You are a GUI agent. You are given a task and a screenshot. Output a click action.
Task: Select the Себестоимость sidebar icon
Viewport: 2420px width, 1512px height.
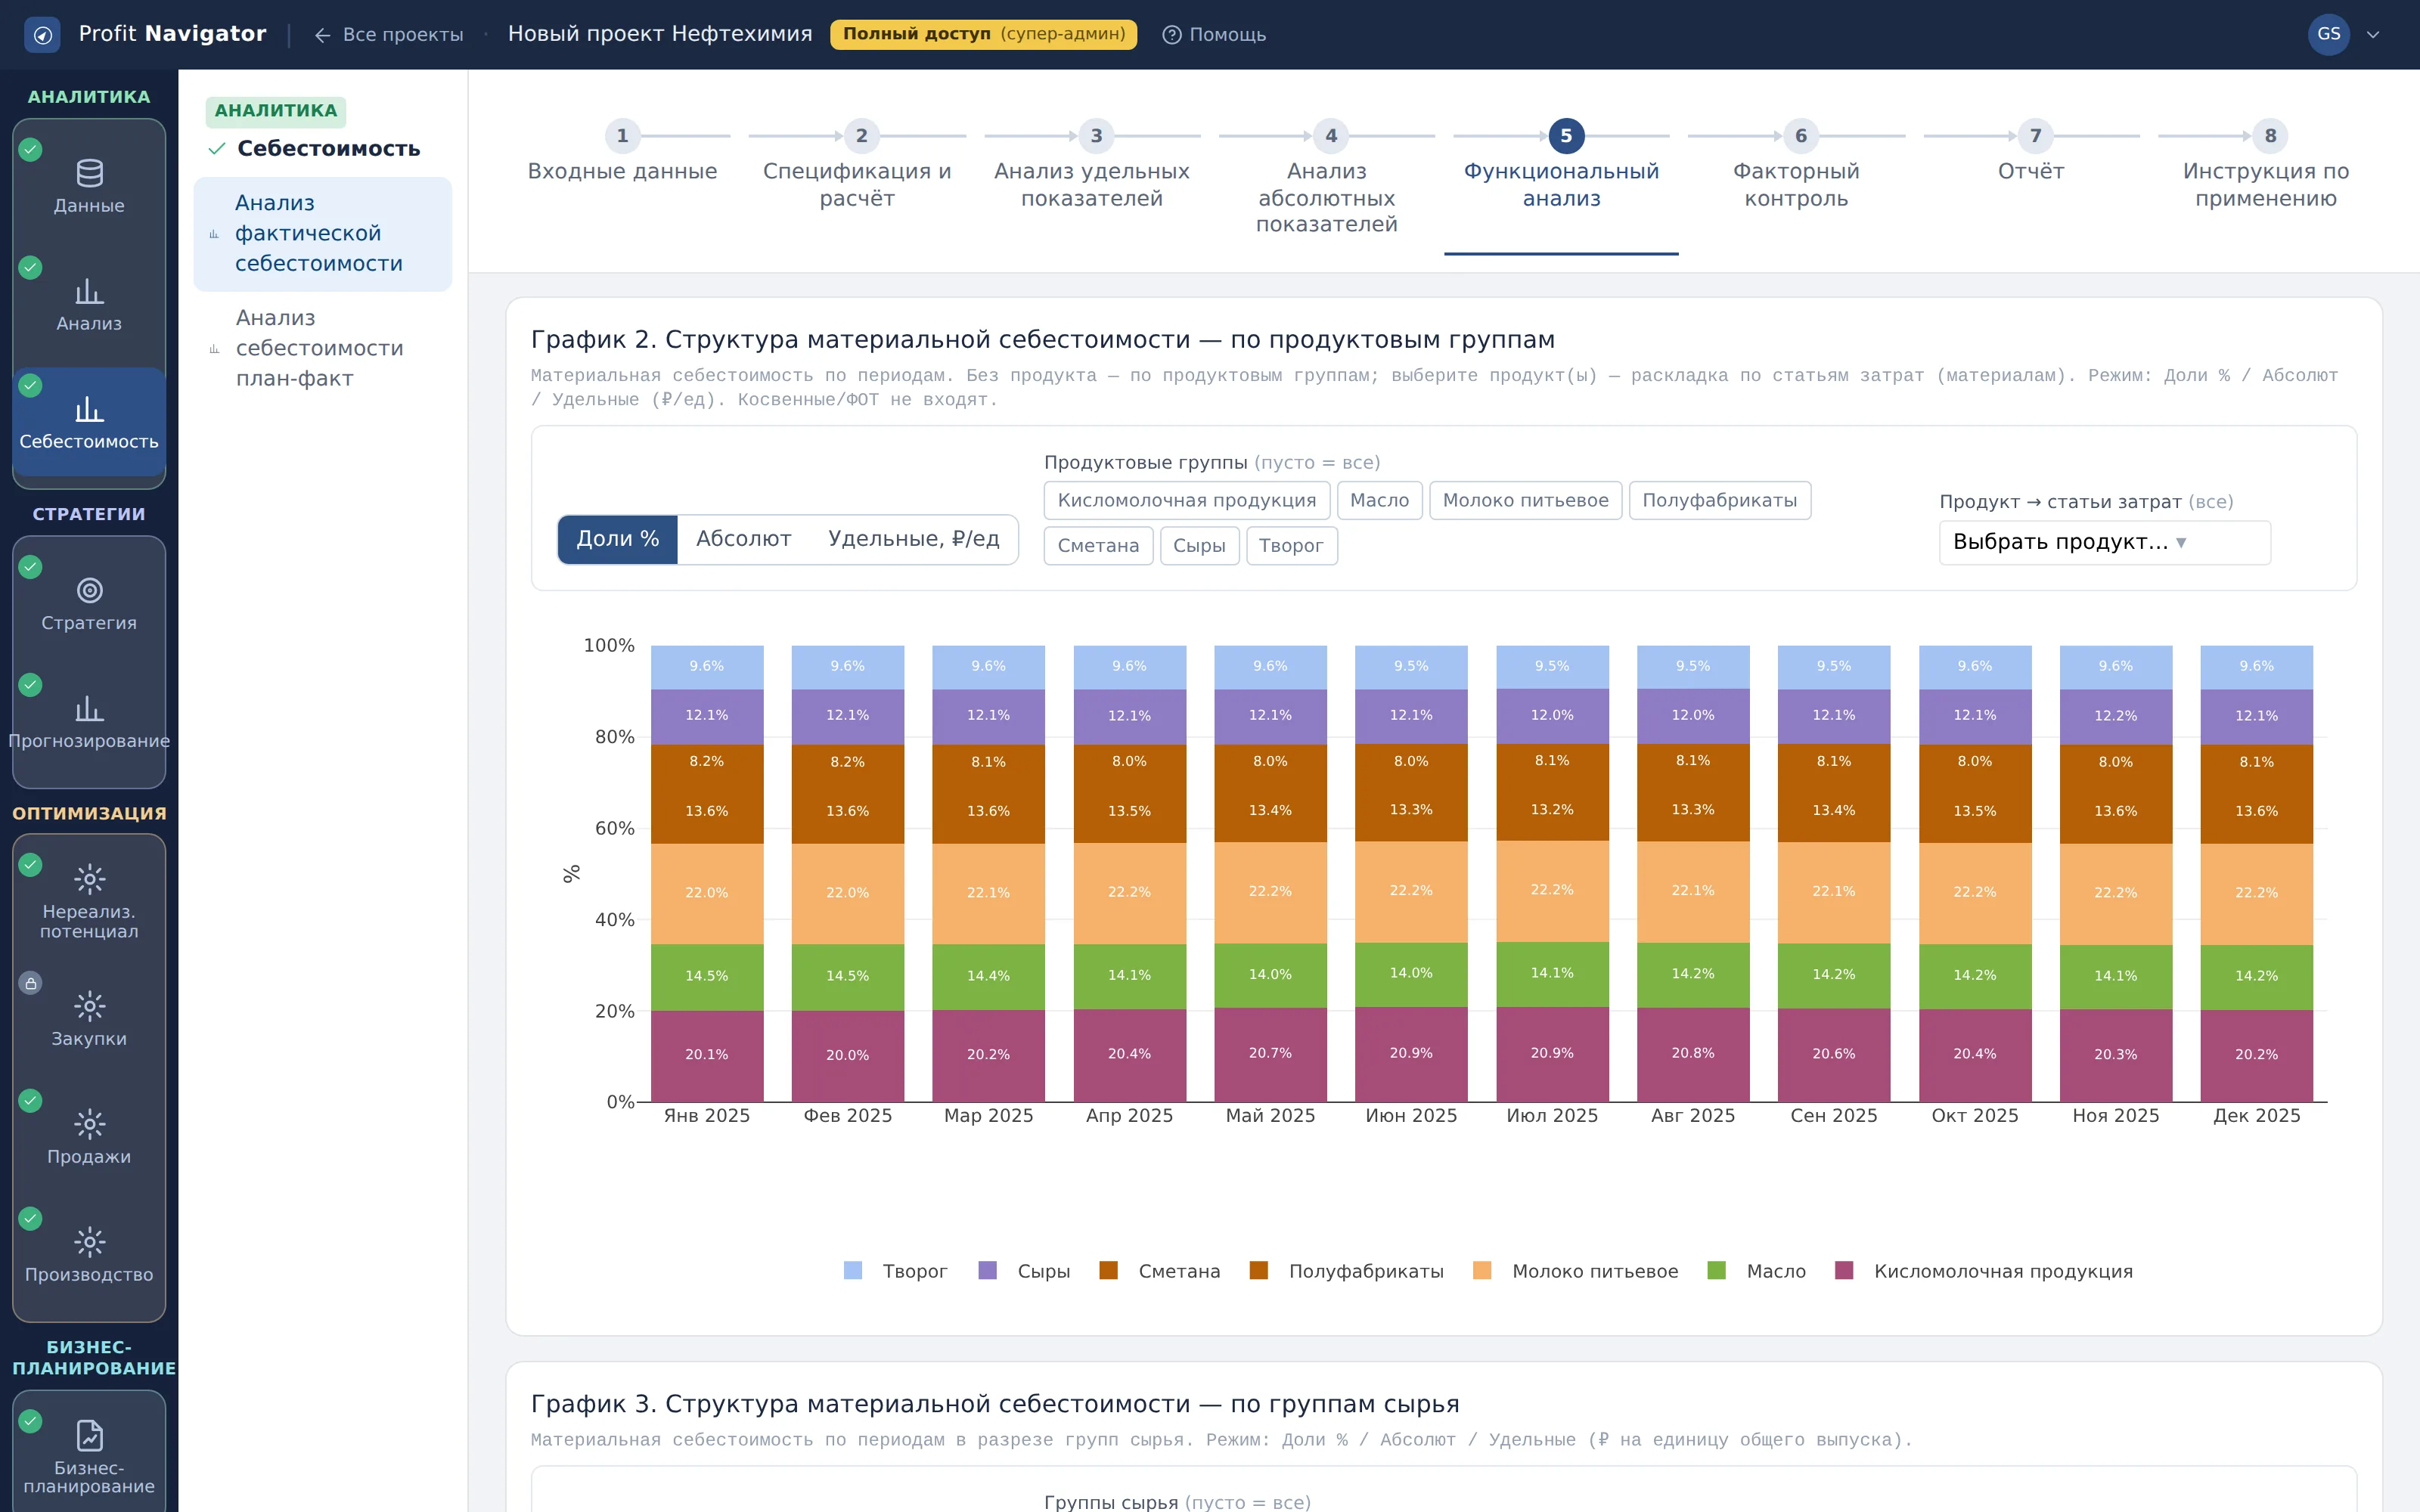click(x=89, y=409)
